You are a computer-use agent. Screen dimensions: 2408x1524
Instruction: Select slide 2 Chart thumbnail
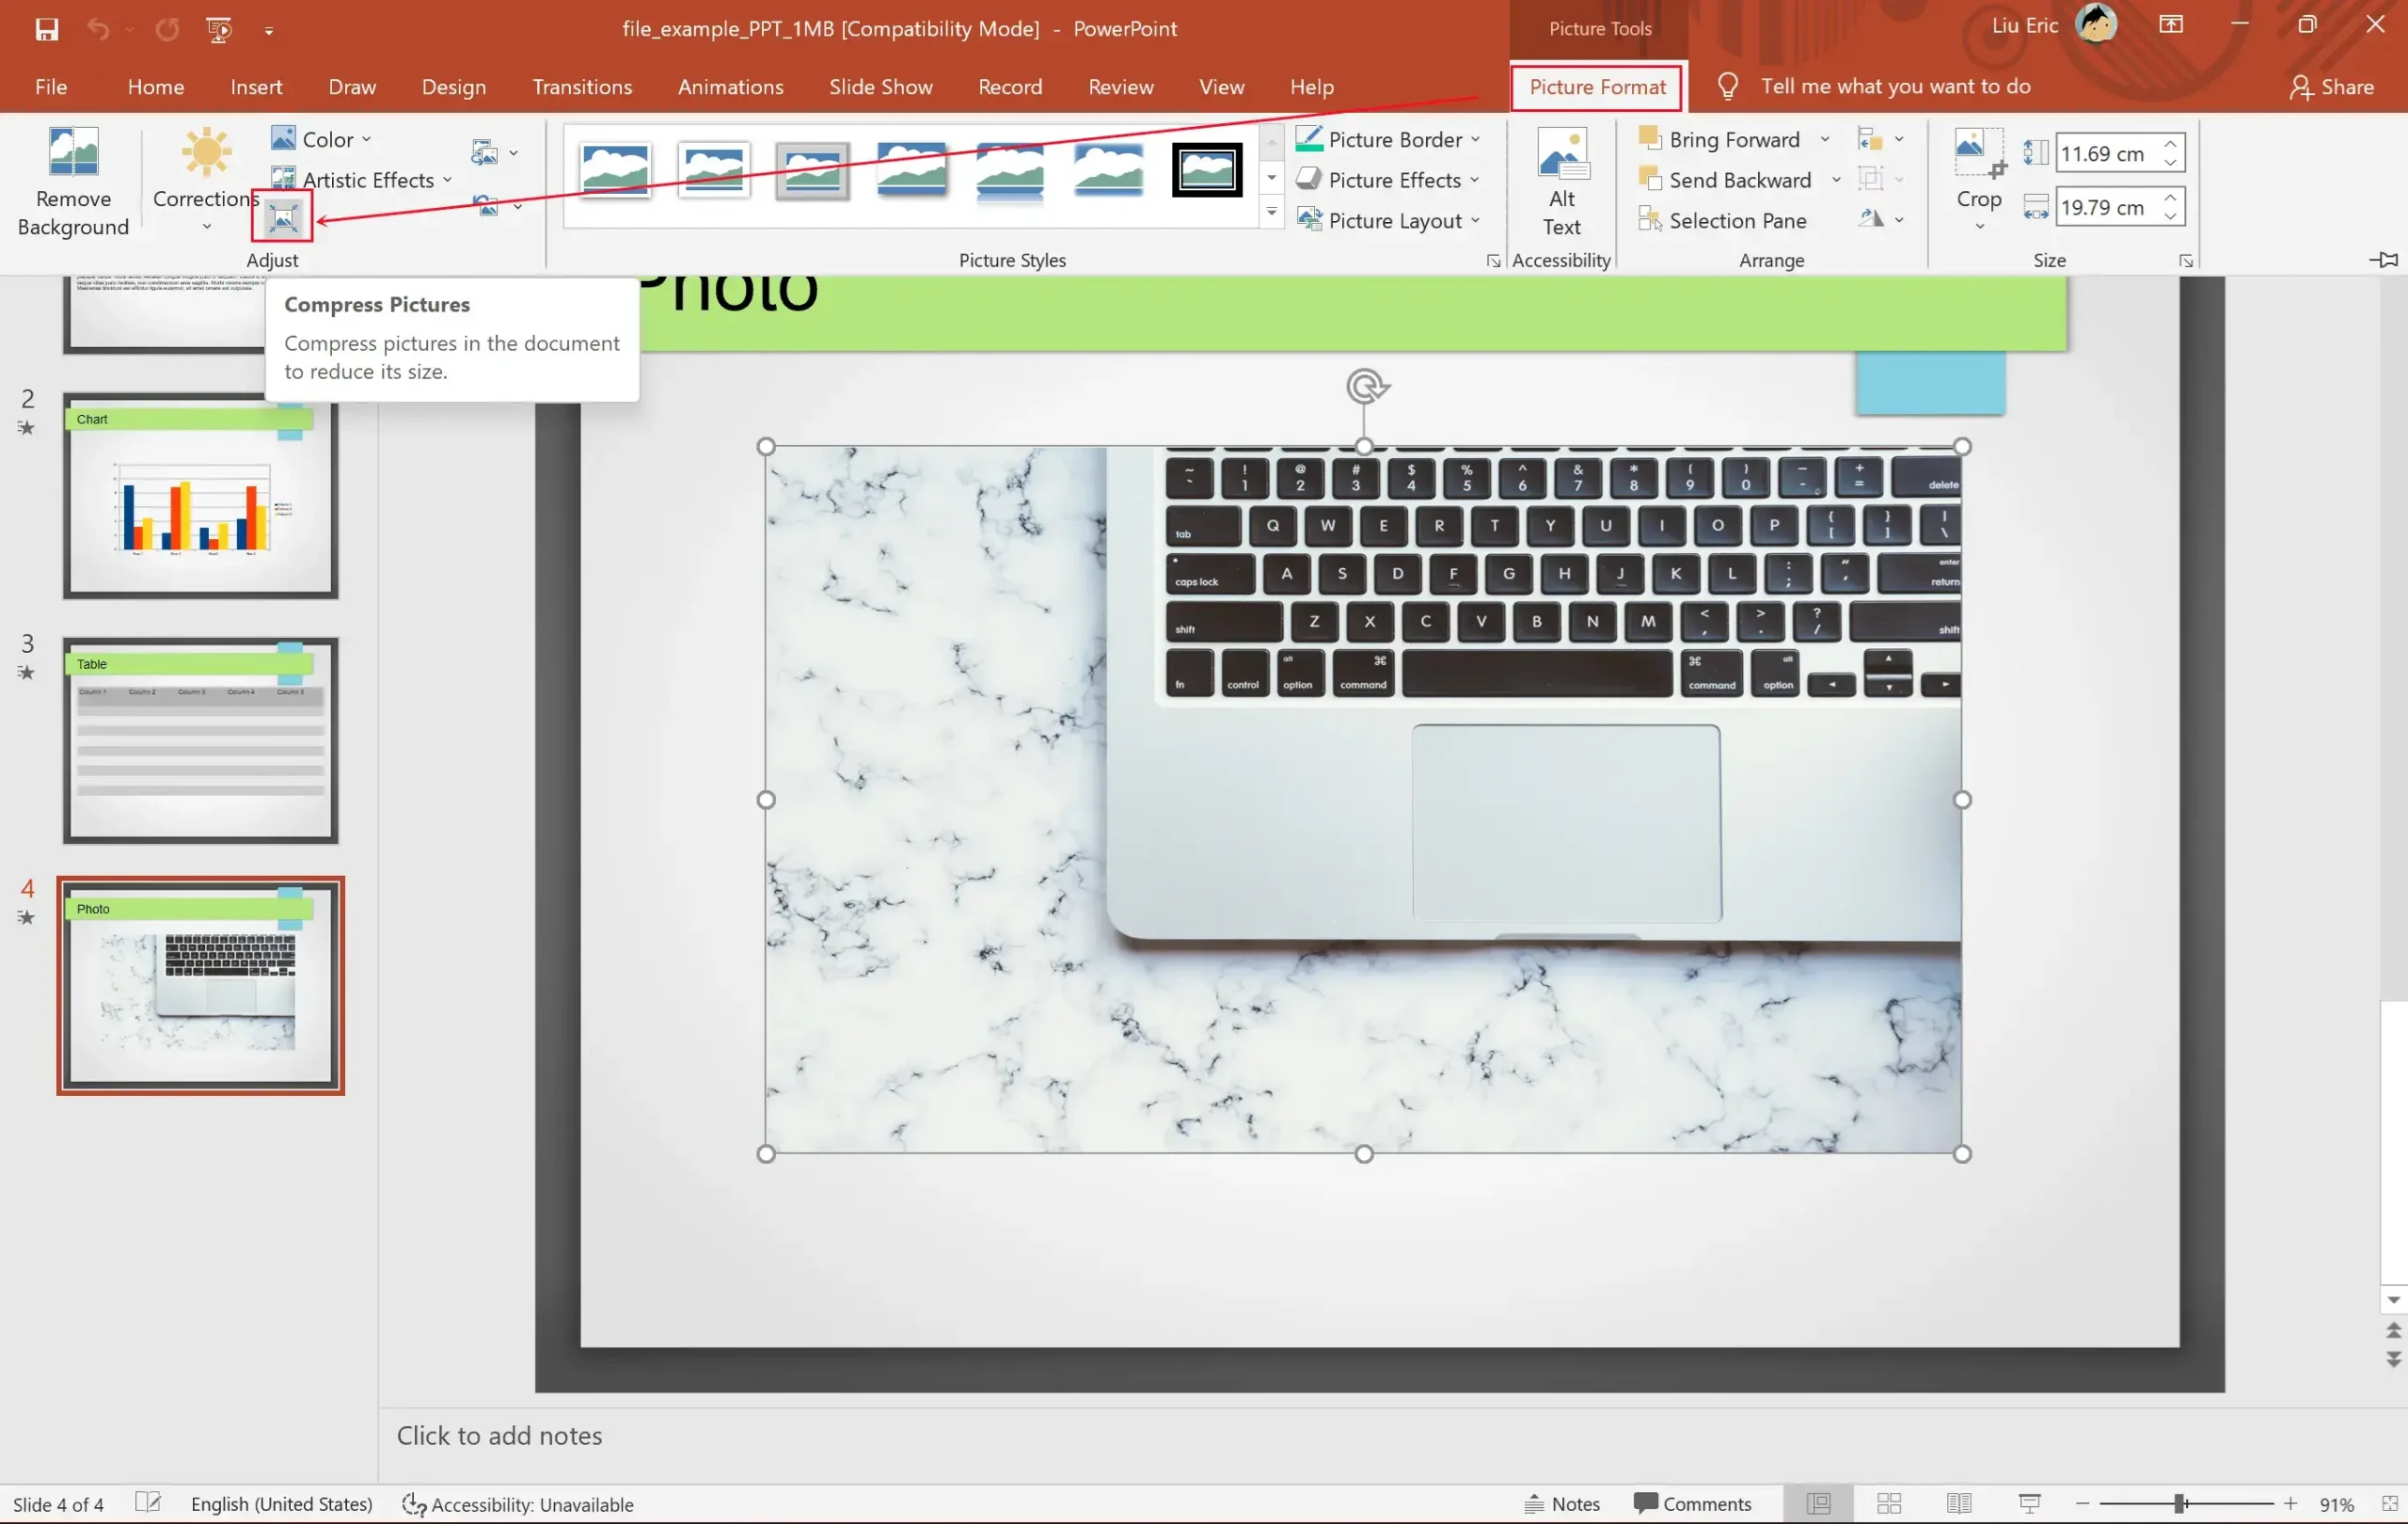(200, 496)
